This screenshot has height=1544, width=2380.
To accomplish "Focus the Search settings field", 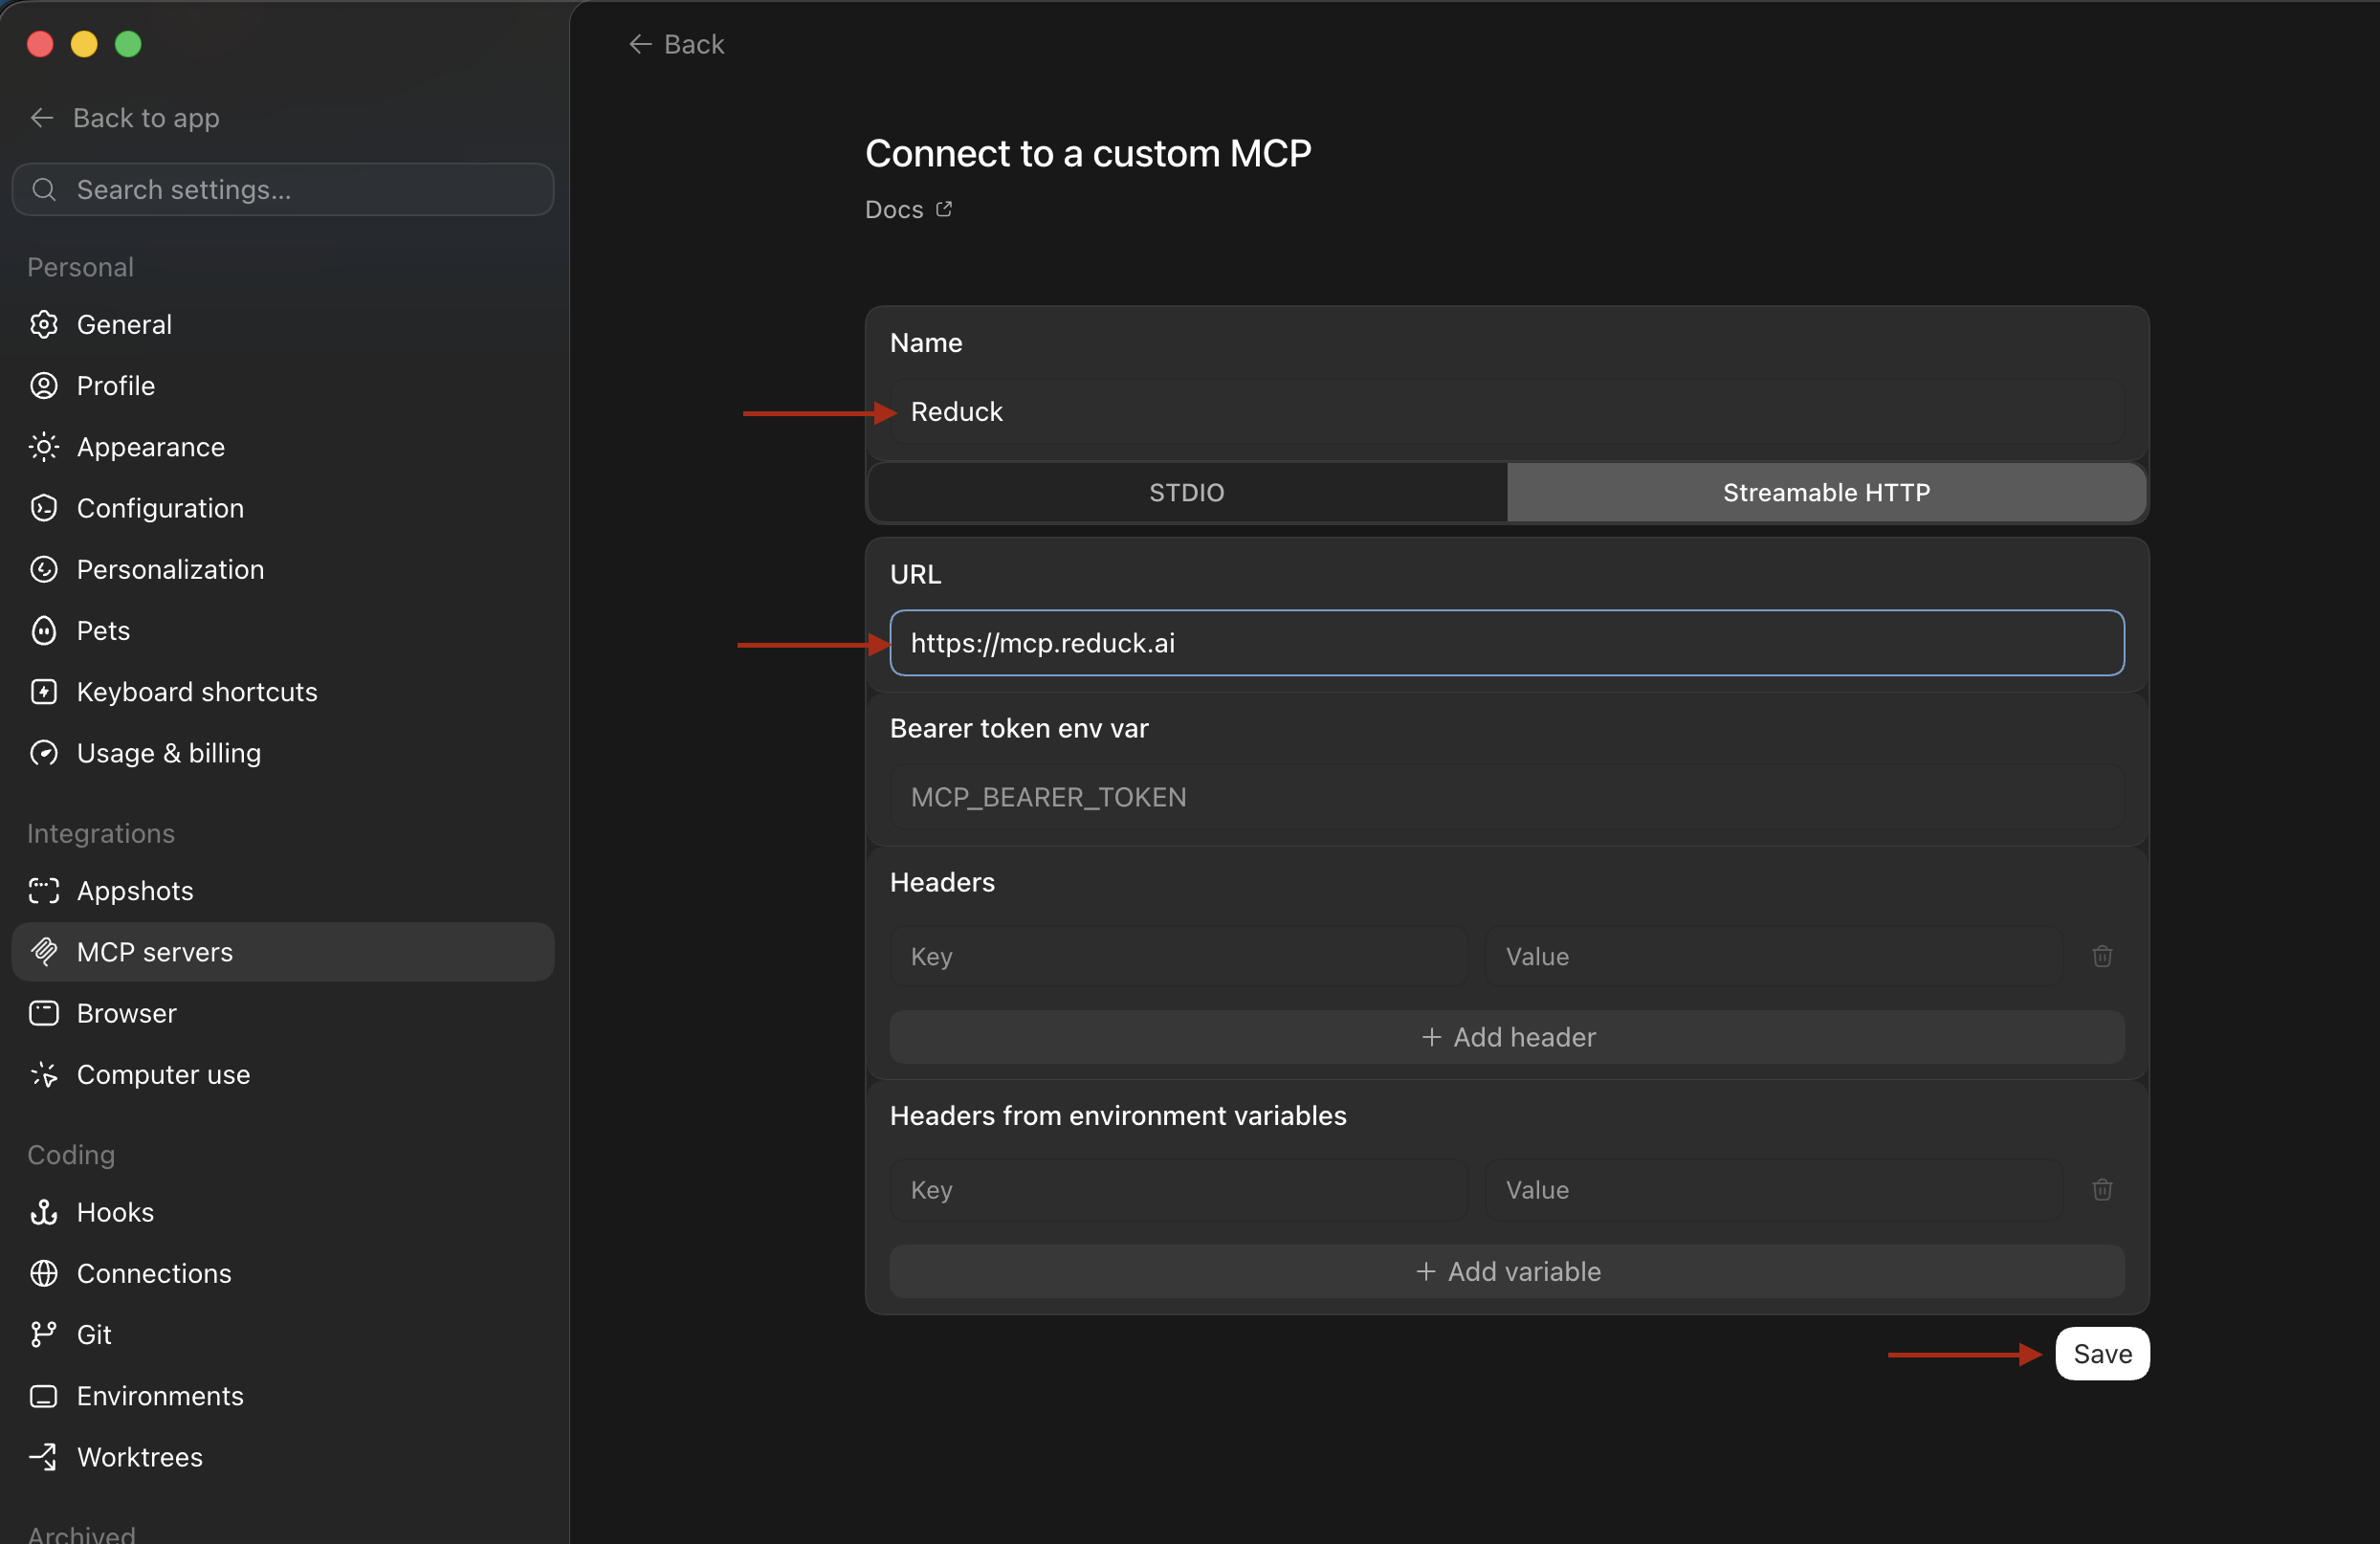I will click(x=283, y=189).
